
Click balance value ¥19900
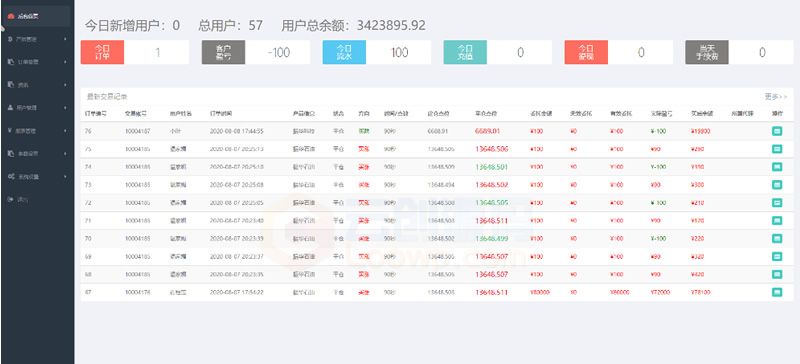700,131
